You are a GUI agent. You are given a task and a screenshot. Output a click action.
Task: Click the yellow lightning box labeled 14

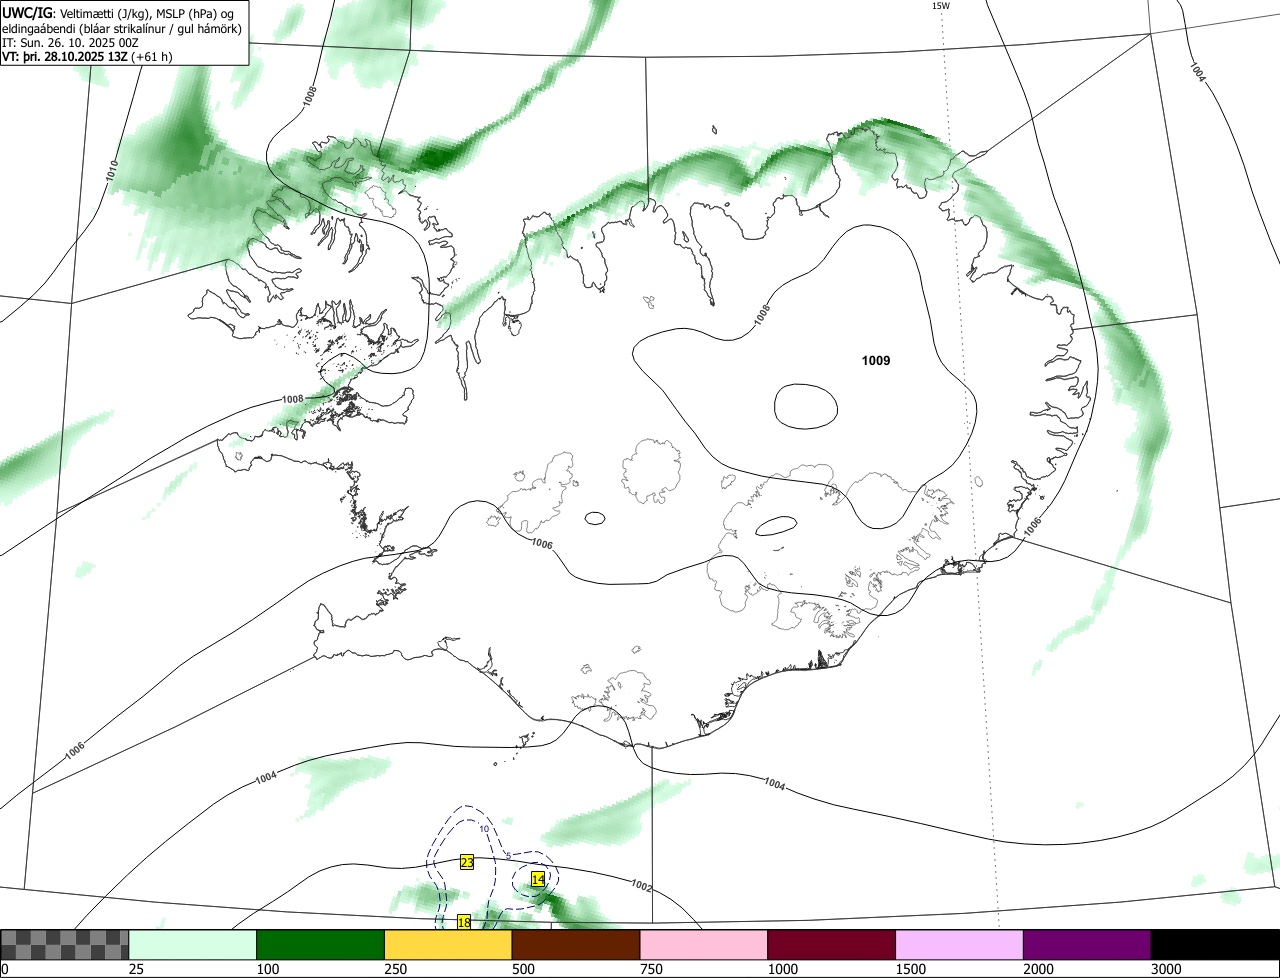[x=538, y=879]
